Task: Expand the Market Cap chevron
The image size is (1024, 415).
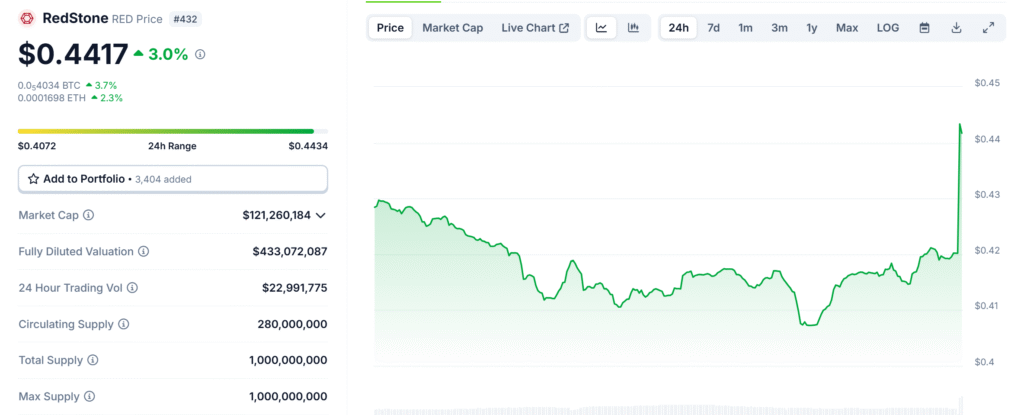Action: coord(321,215)
